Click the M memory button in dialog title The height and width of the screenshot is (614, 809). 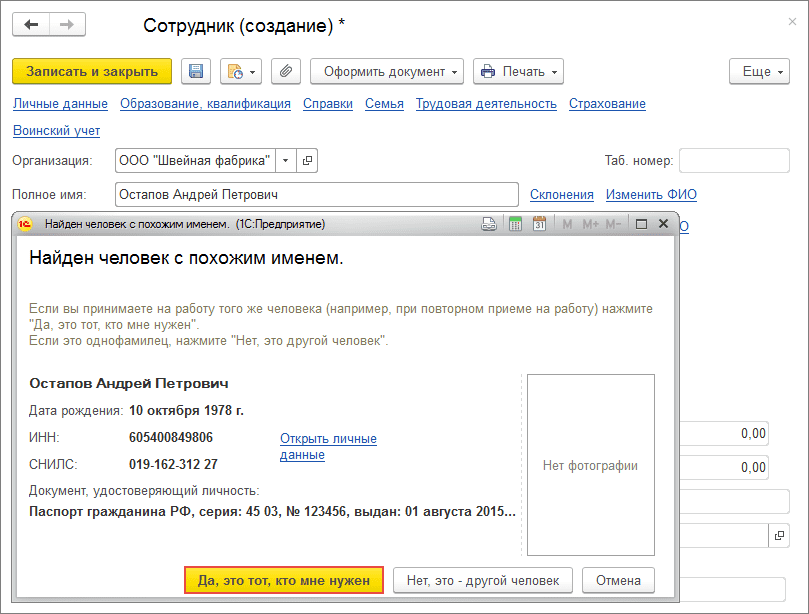point(567,224)
